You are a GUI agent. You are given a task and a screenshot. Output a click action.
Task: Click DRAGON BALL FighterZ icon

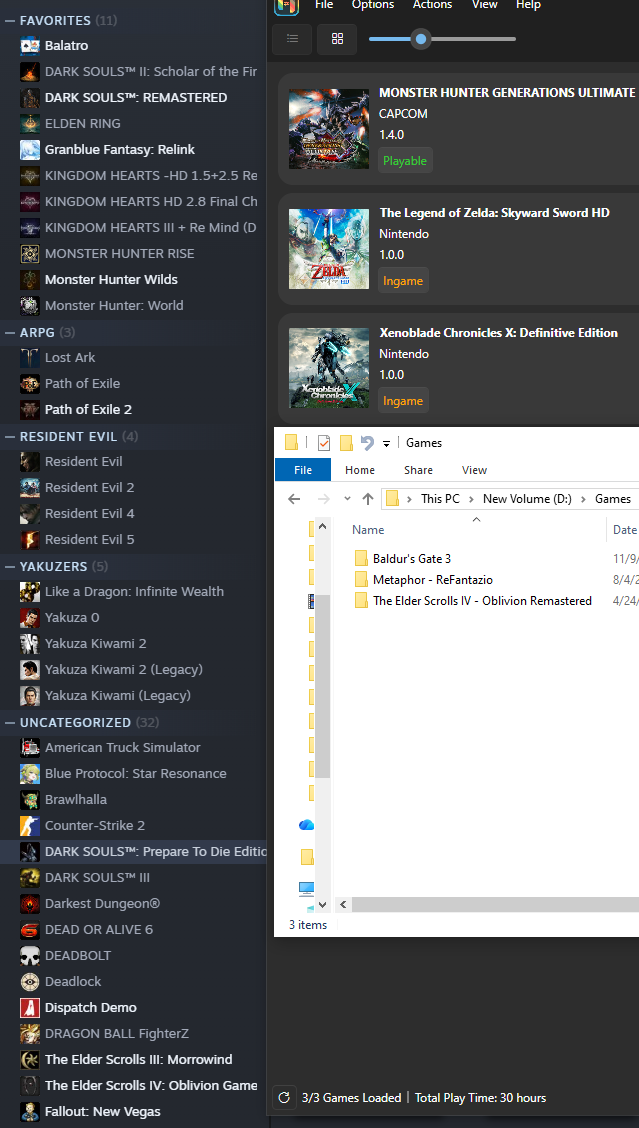pos(30,1034)
